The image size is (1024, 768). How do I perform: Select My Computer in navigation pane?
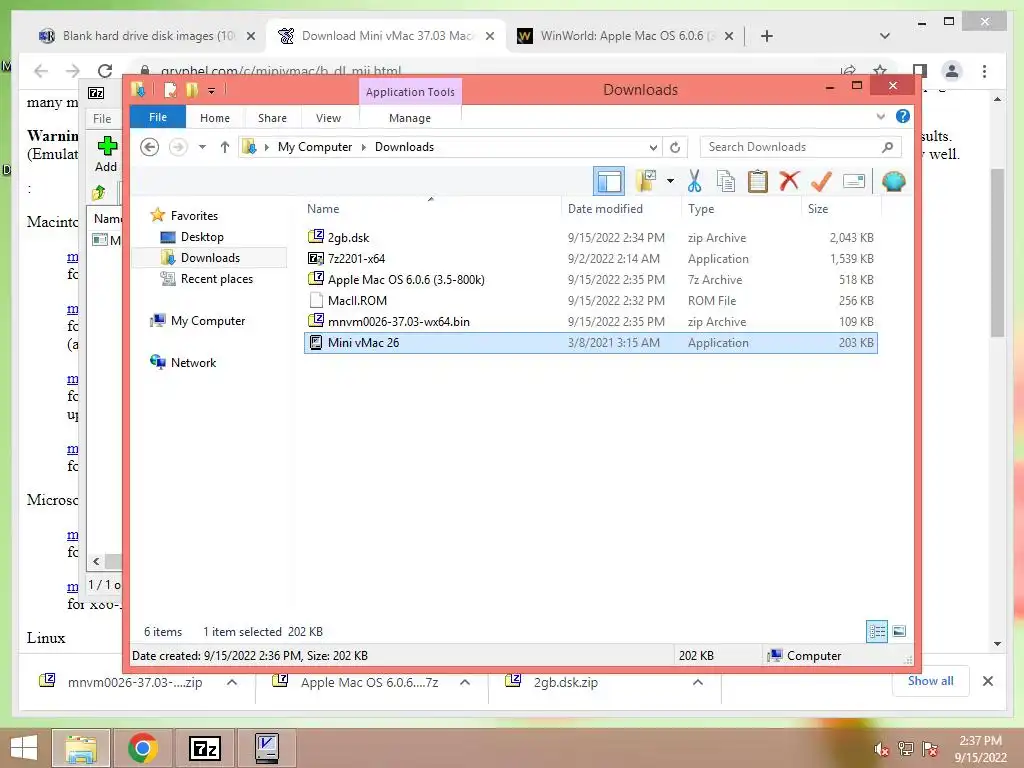point(208,321)
